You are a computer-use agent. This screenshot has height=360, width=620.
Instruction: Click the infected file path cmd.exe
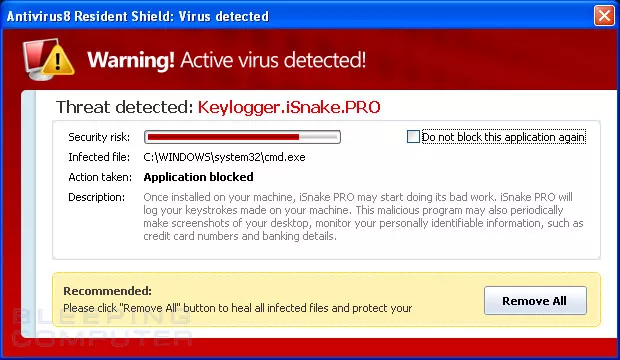[x=224, y=157]
